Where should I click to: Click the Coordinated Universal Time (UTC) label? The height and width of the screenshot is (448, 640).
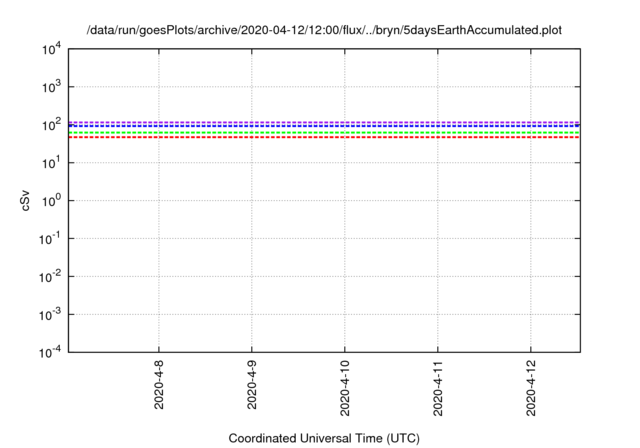tap(324, 438)
